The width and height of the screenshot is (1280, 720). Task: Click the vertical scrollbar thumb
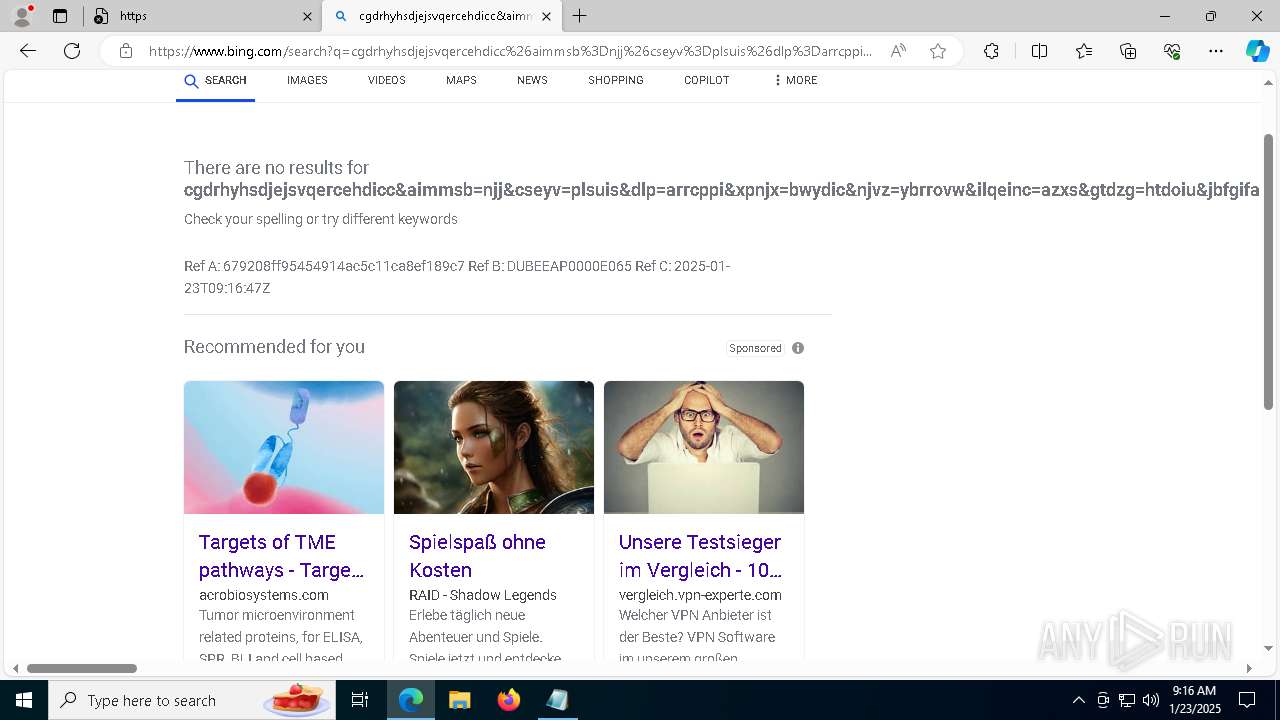[1269, 272]
